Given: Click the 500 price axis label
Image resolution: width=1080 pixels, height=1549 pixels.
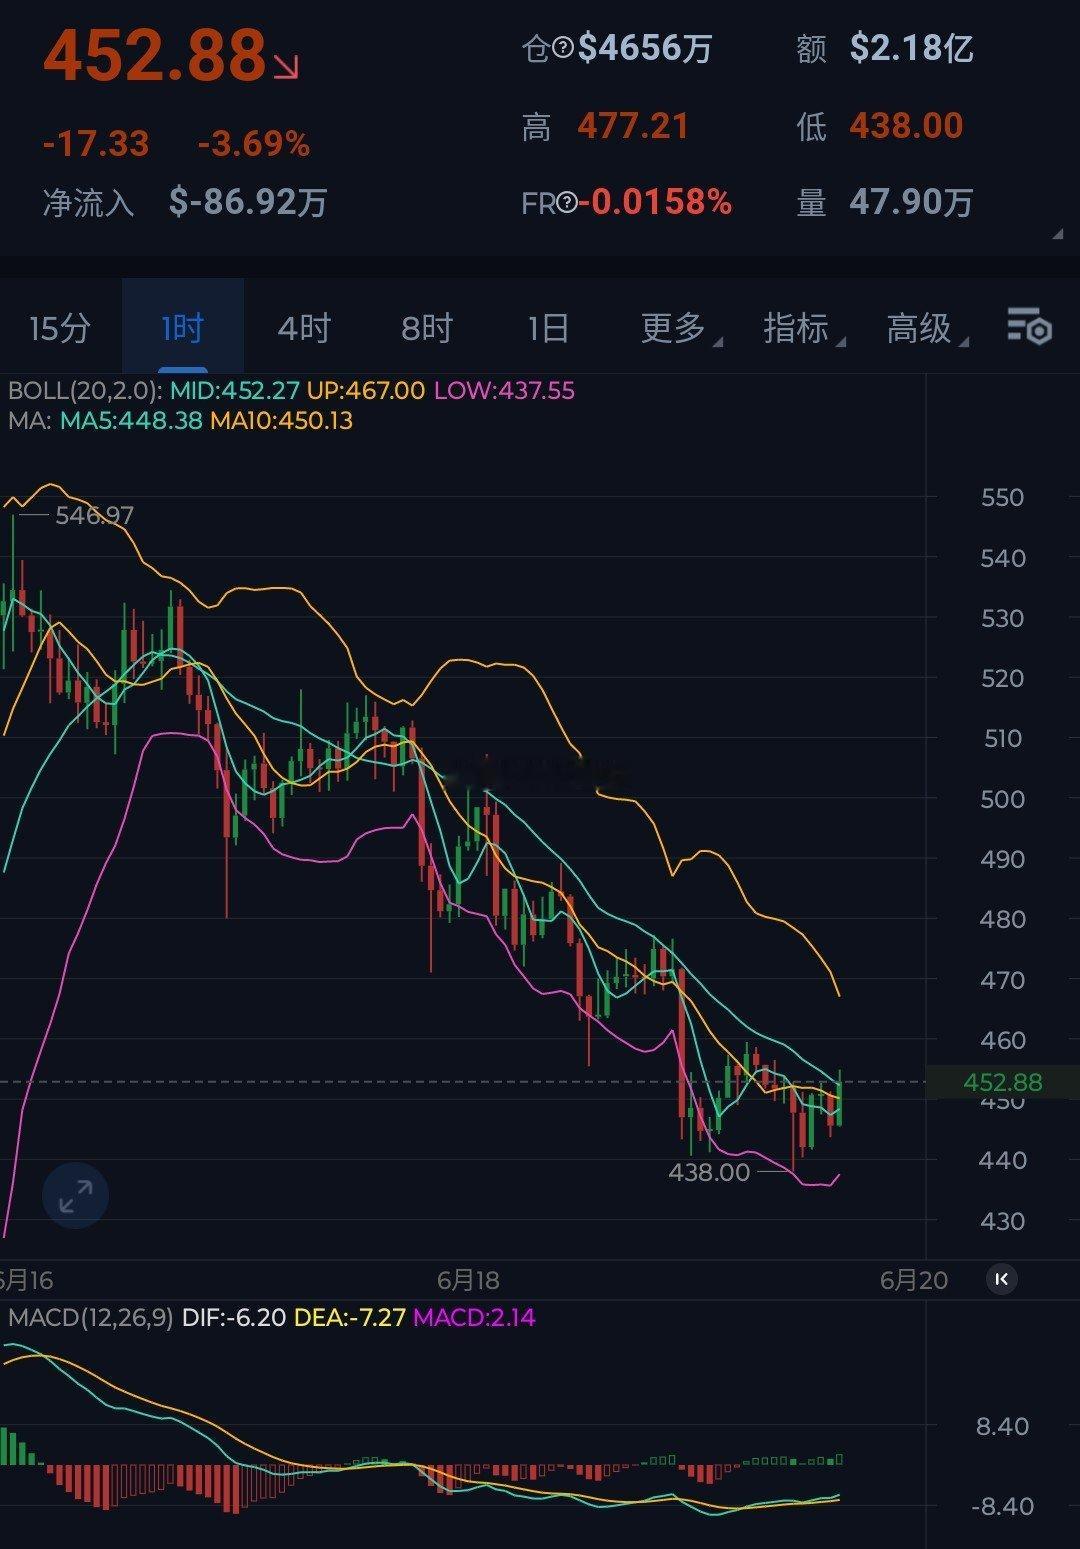Looking at the screenshot, I should [1002, 799].
